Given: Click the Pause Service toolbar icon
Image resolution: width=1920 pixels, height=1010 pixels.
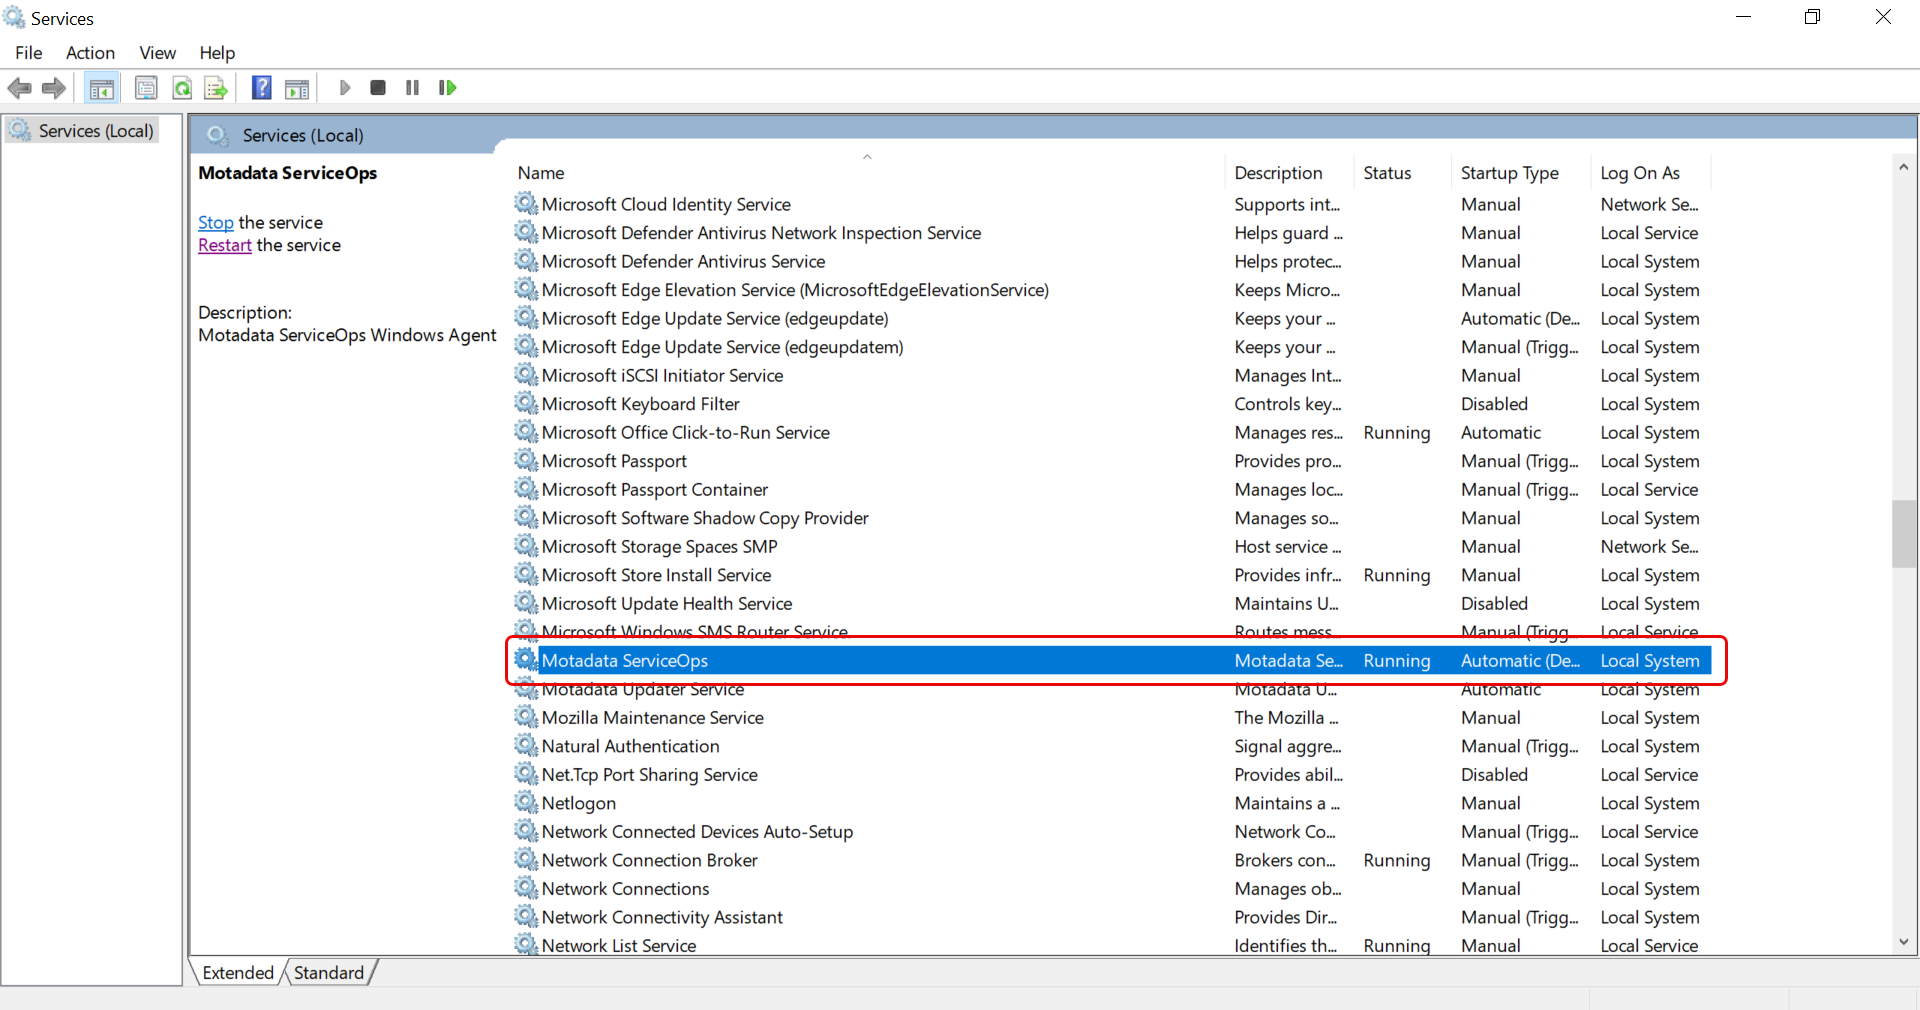Looking at the screenshot, I should point(412,88).
